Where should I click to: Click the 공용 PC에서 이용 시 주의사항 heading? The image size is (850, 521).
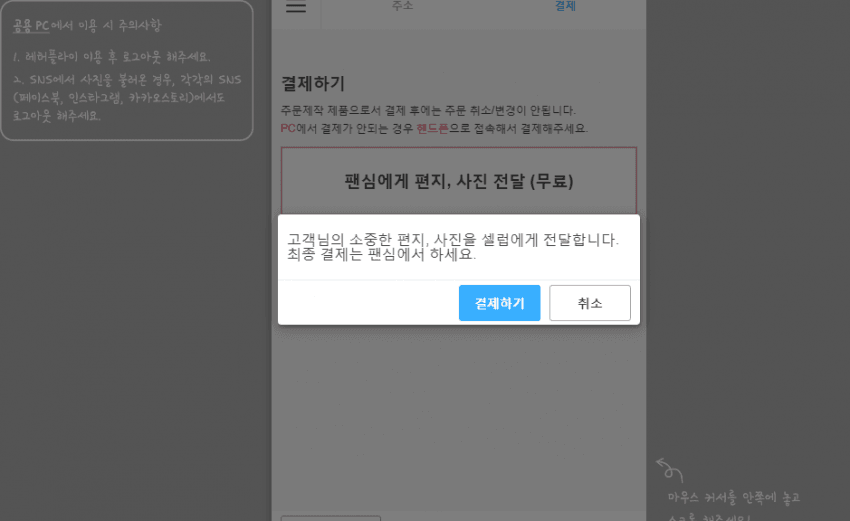tap(87, 25)
